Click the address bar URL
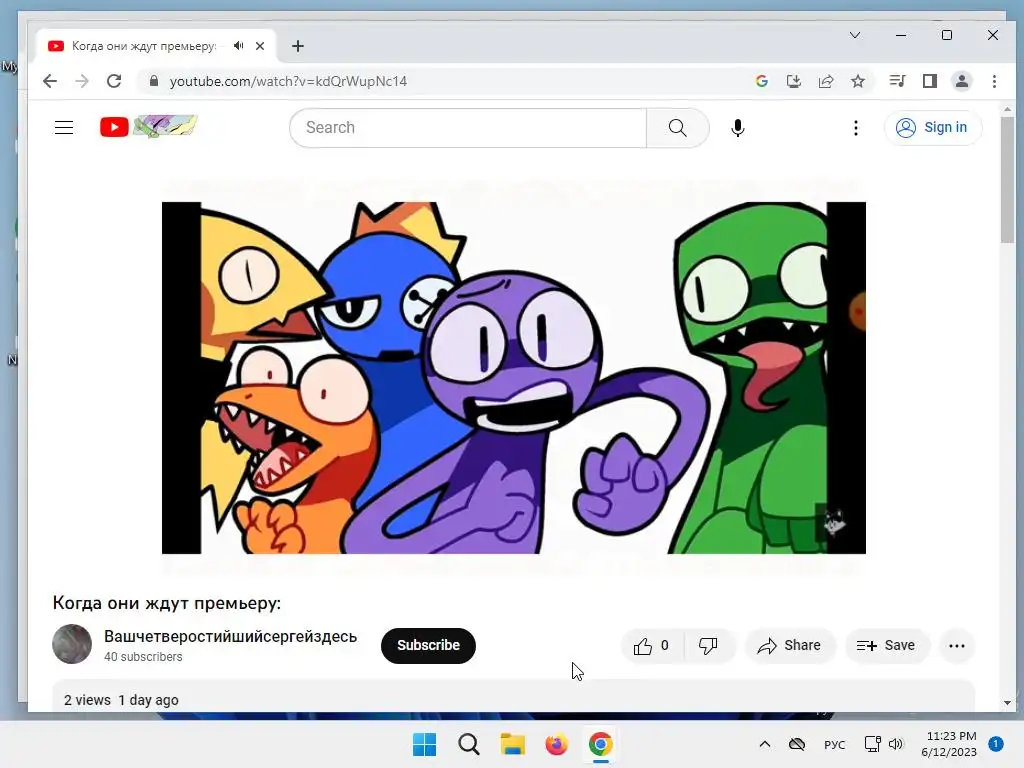This screenshot has width=1024, height=768. 288,81
